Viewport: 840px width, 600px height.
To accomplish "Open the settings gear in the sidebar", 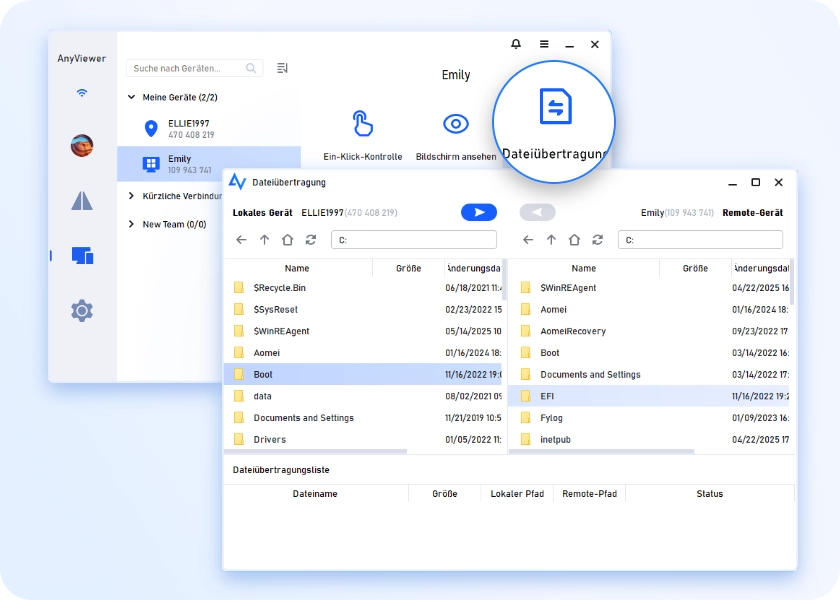I will 82,311.
